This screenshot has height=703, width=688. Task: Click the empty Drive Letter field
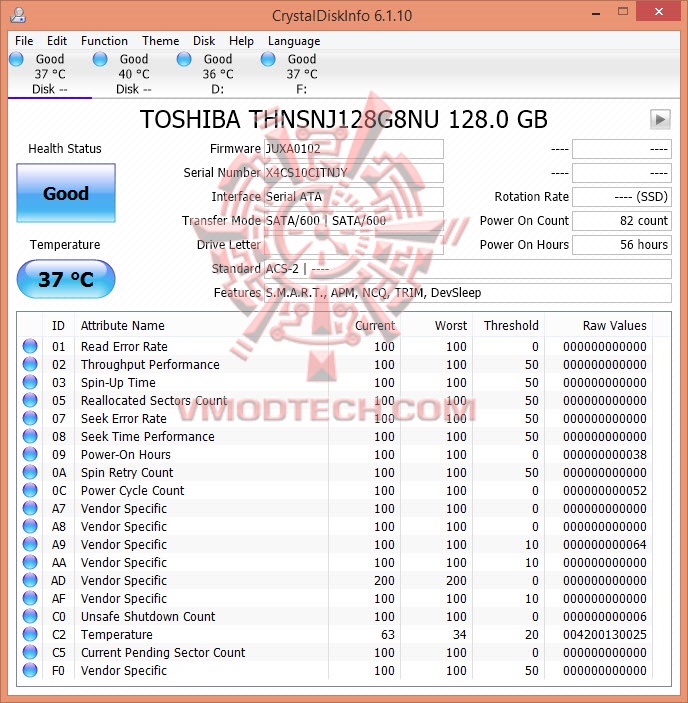coord(354,245)
